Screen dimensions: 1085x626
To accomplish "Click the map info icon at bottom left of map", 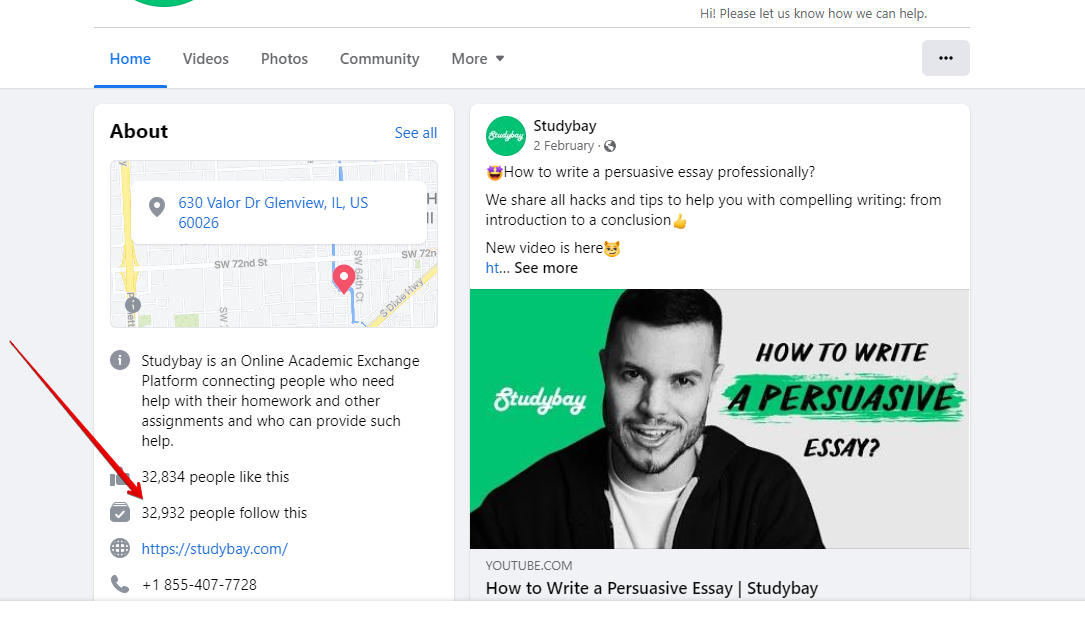I will point(133,305).
